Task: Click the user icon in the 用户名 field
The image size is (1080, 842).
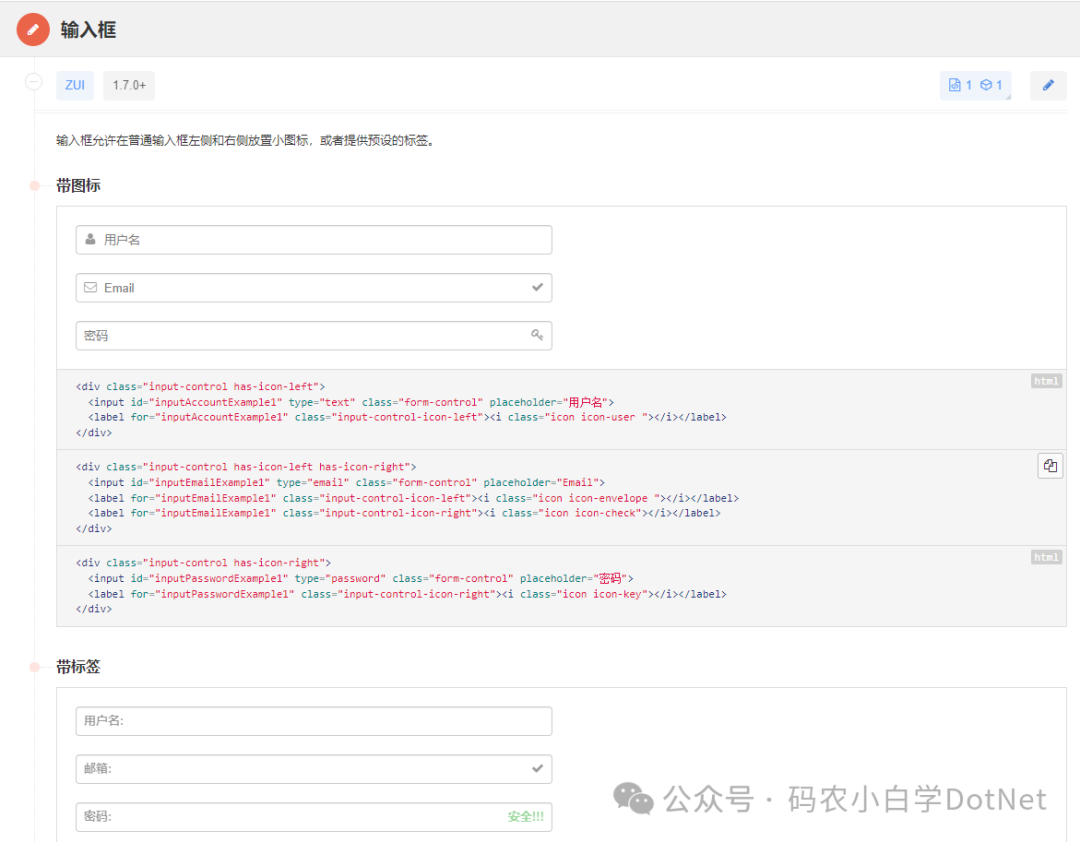Action: tap(90, 240)
